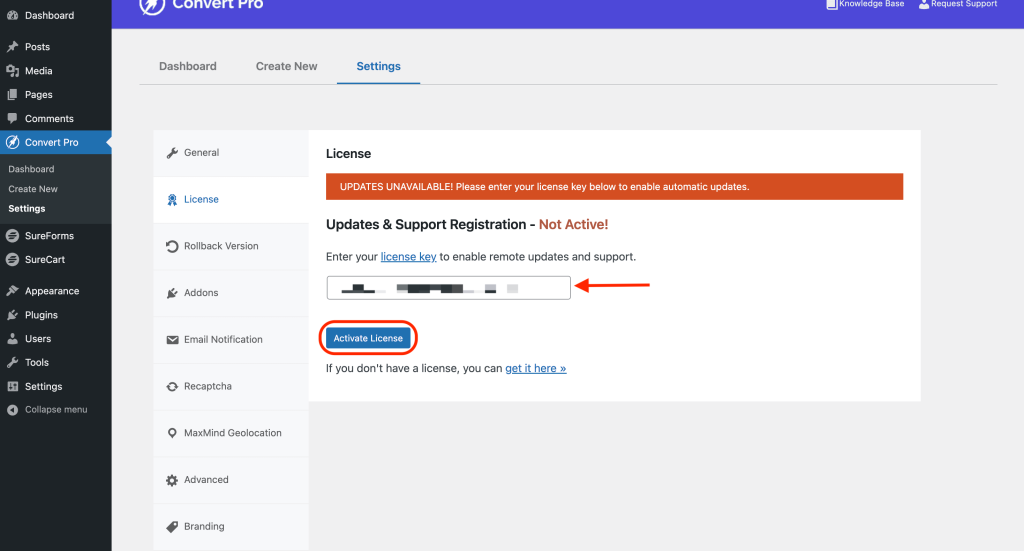This screenshot has height=551, width=1024.
Task: Open Convert Pro submenu Create New
Action: tap(33, 189)
